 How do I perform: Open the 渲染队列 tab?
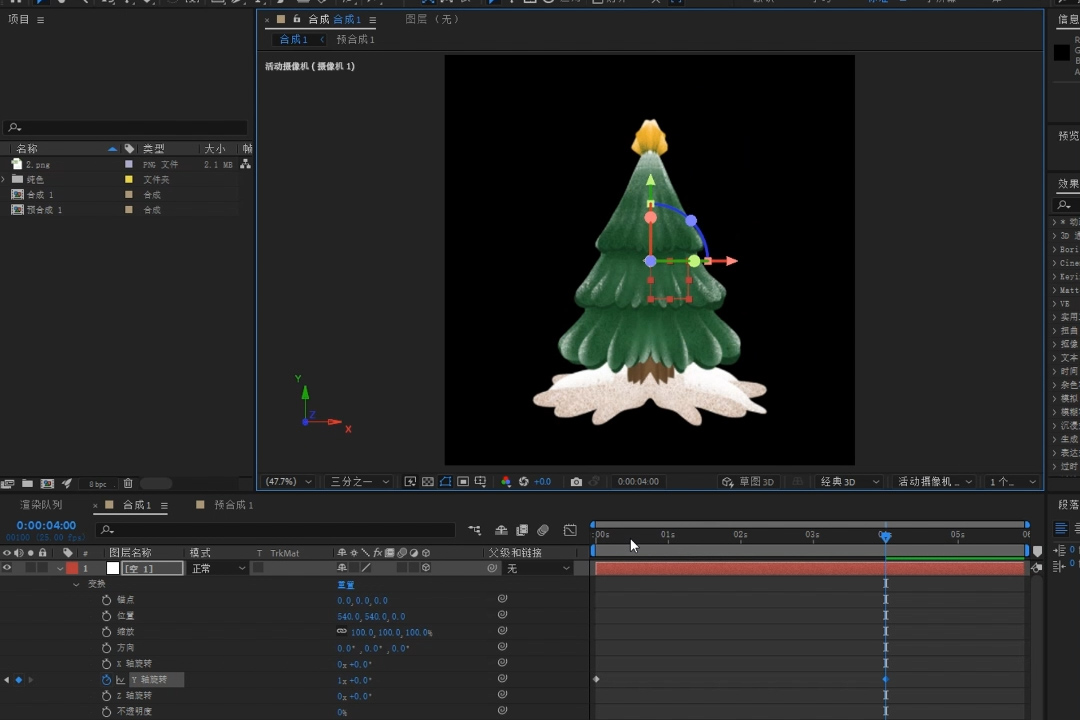click(41, 506)
